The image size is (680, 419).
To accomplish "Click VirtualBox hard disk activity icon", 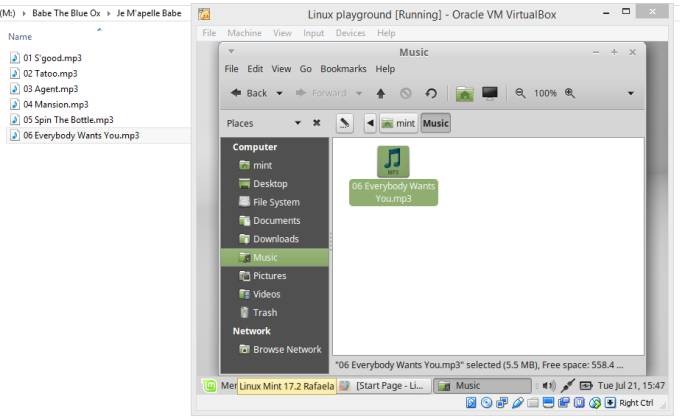I will pyautogui.click(x=471, y=403).
